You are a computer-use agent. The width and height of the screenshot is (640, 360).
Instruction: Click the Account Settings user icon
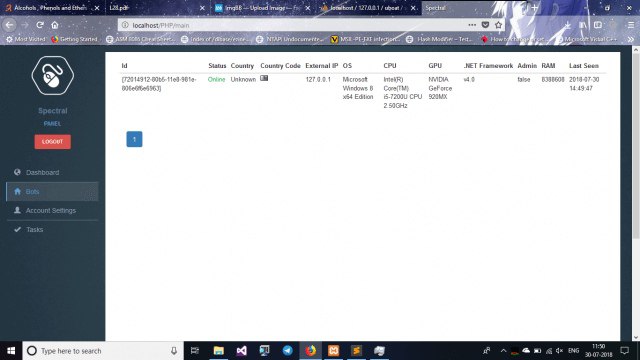(17, 210)
